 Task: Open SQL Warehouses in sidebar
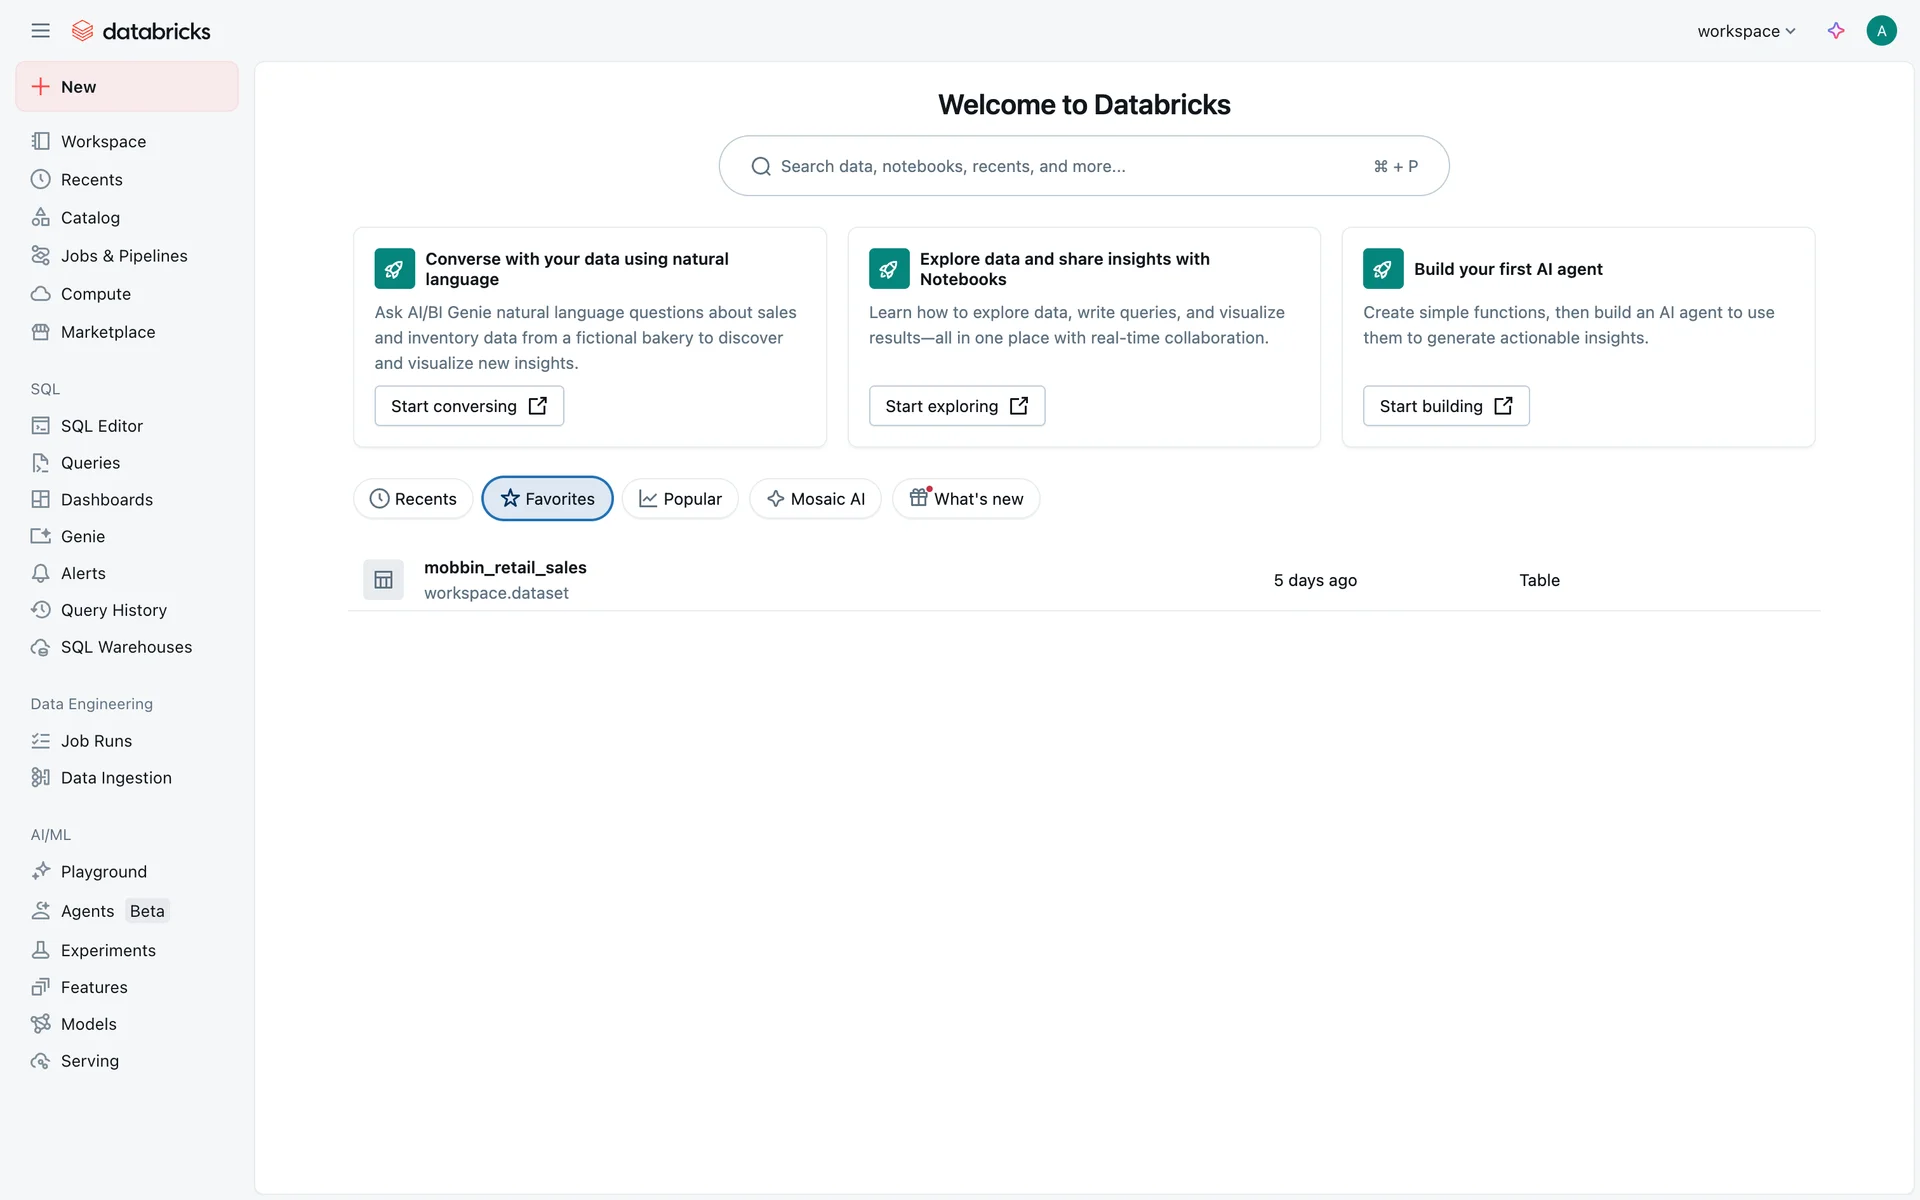126,647
